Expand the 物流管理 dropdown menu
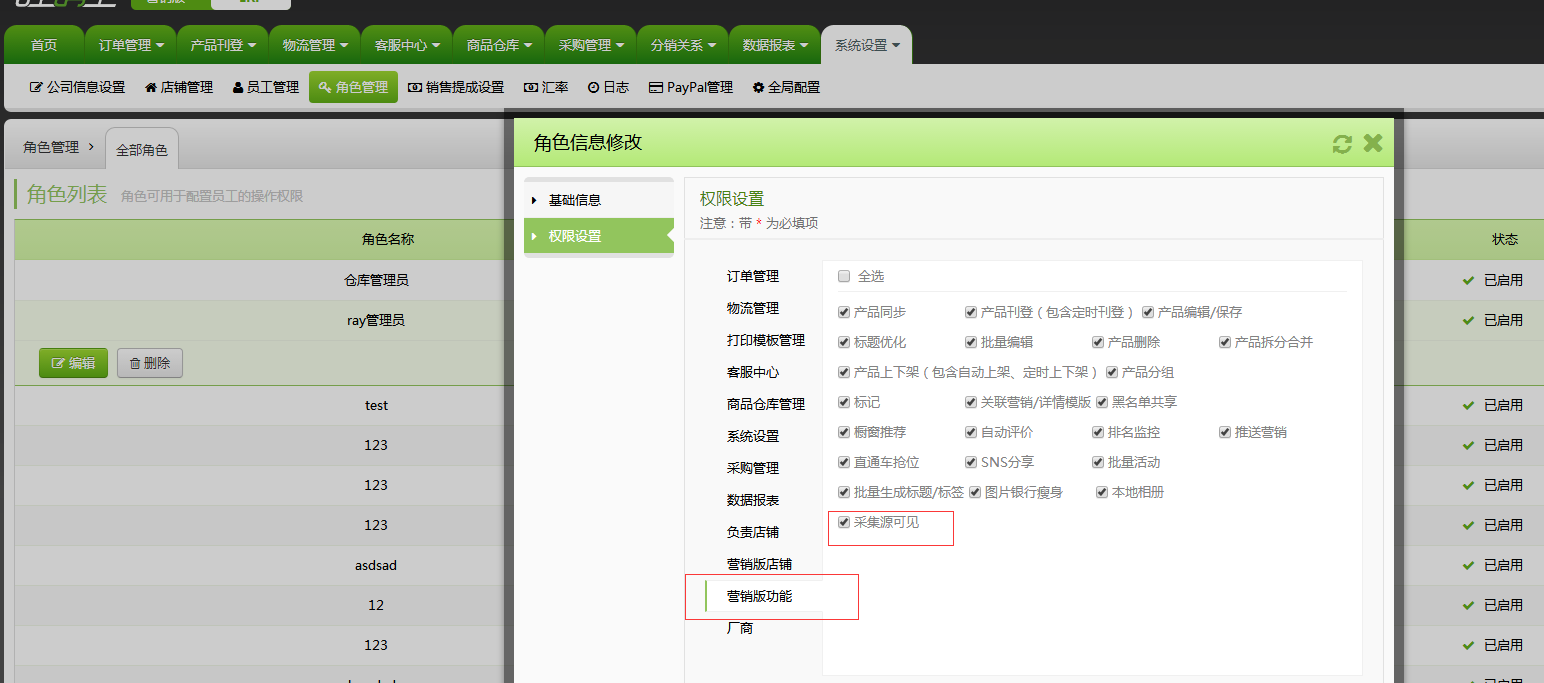The width and height of the screenshot is (1544, 683). (x=315, y=45)
